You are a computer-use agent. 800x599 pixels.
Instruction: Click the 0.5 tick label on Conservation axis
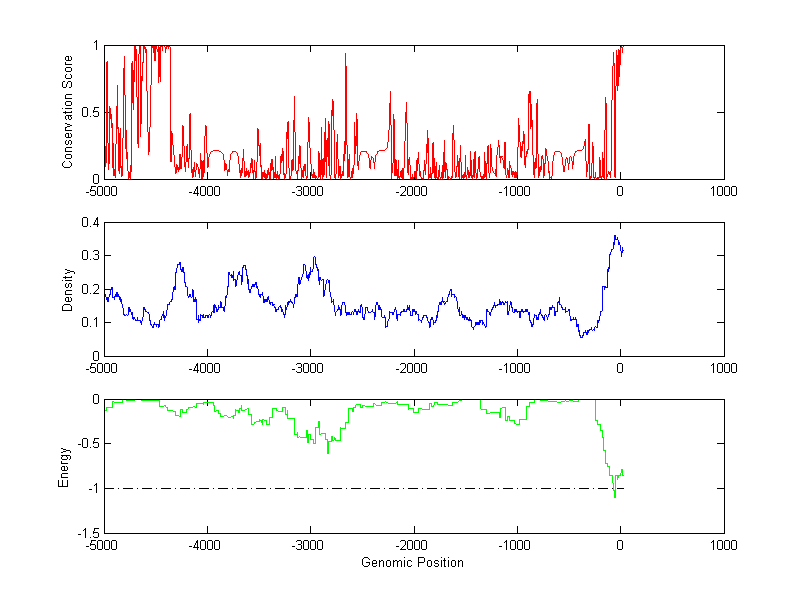coord(88,112)
